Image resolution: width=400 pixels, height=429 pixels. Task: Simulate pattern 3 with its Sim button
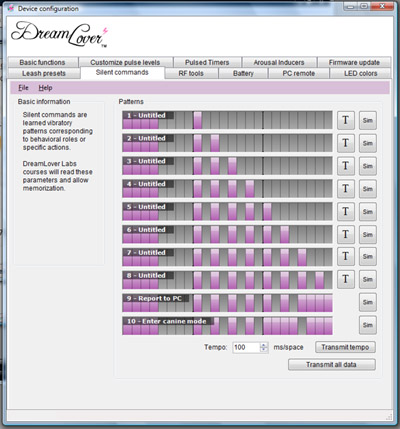click(x=368, y=166)
